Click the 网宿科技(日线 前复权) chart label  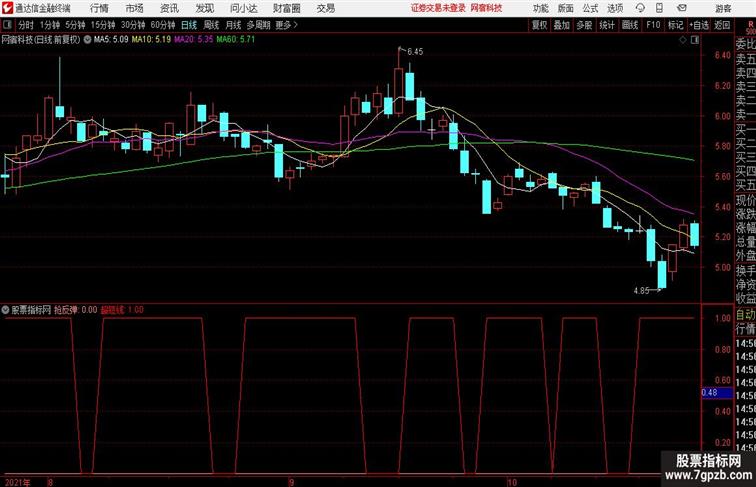pos(40,40)
